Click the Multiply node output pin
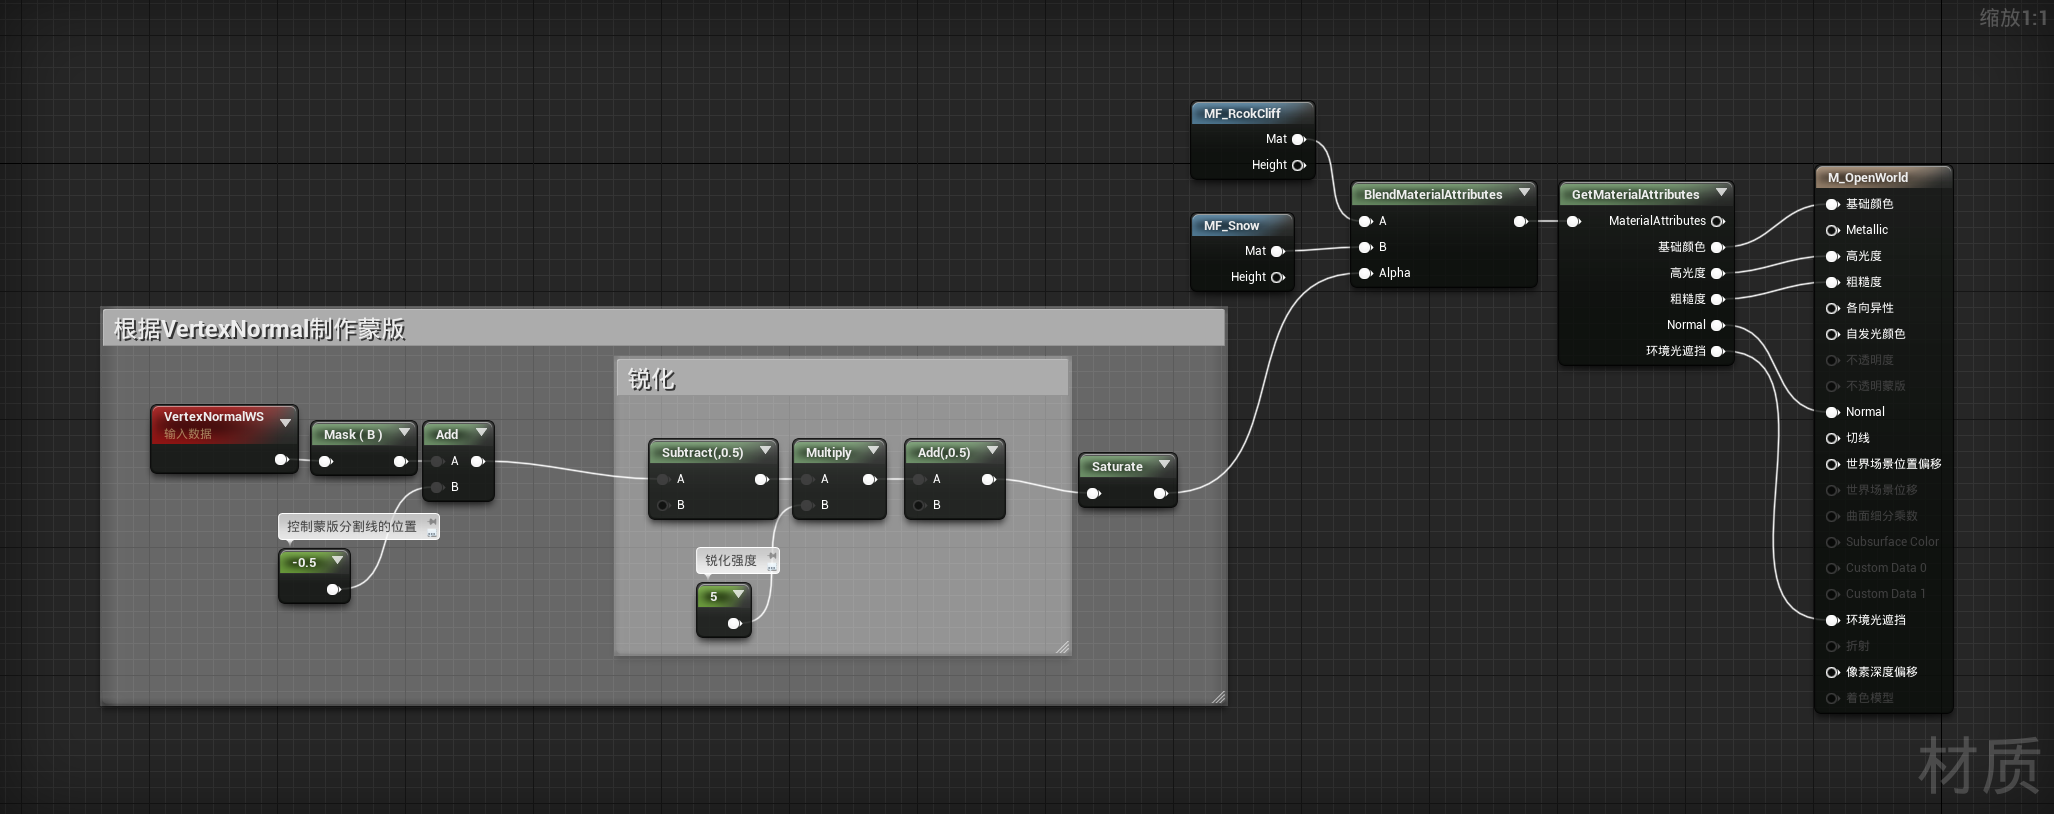The width and height of the screenshot is (2054, 814). pos(869,480)
